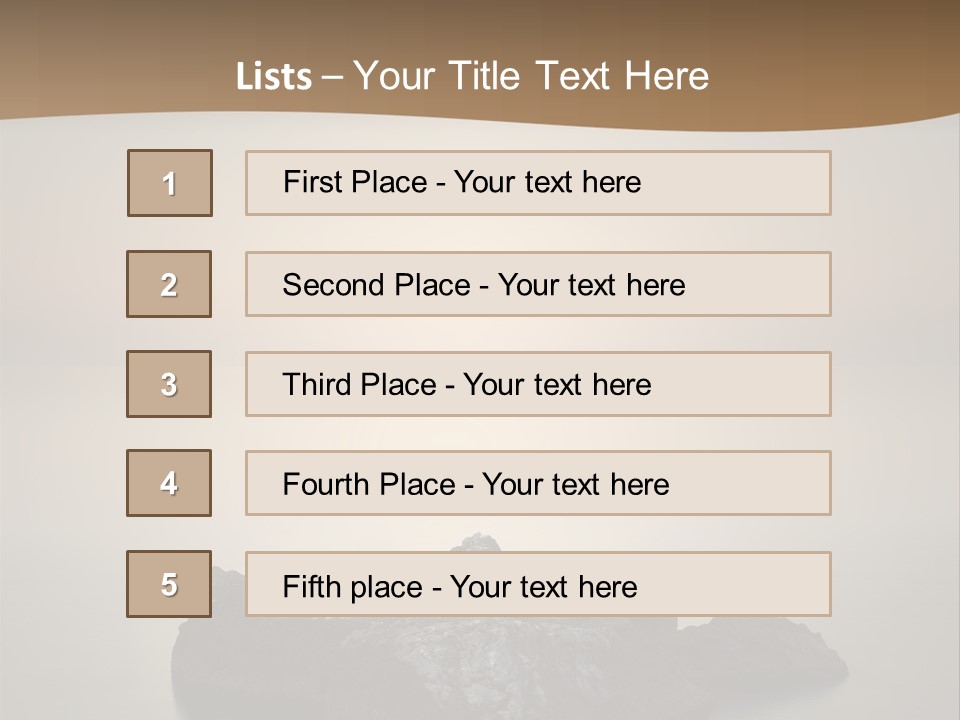
Task: Click the words First Place
Action: (355, 182)
